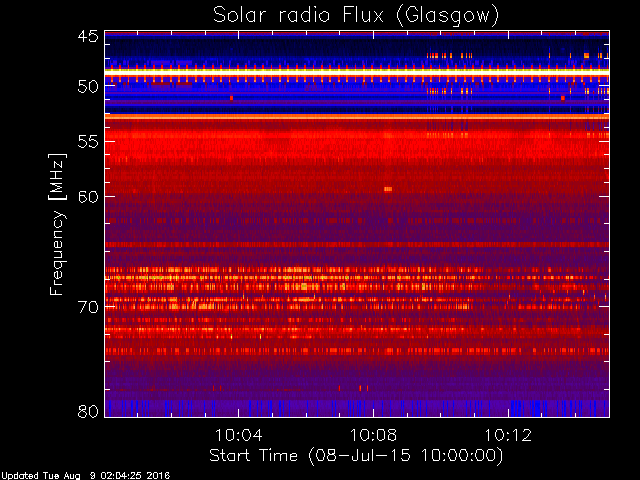Click the bright yellow-white band near 49 MHz
640x480 pixels.
(357, 72)
